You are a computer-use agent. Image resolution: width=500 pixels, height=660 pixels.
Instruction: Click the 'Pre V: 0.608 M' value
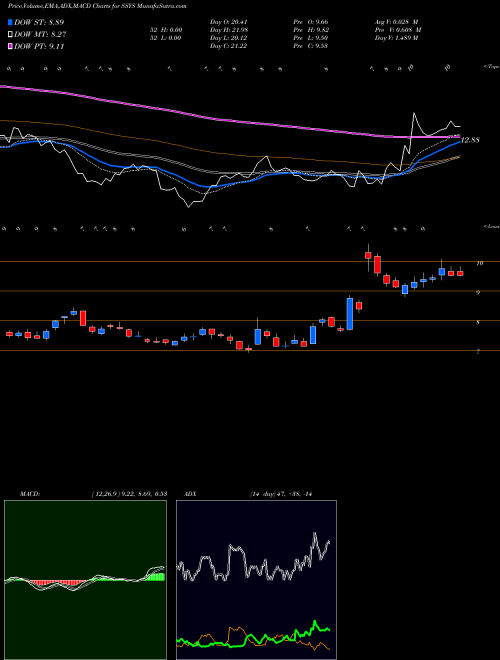[x=398, y=30]
